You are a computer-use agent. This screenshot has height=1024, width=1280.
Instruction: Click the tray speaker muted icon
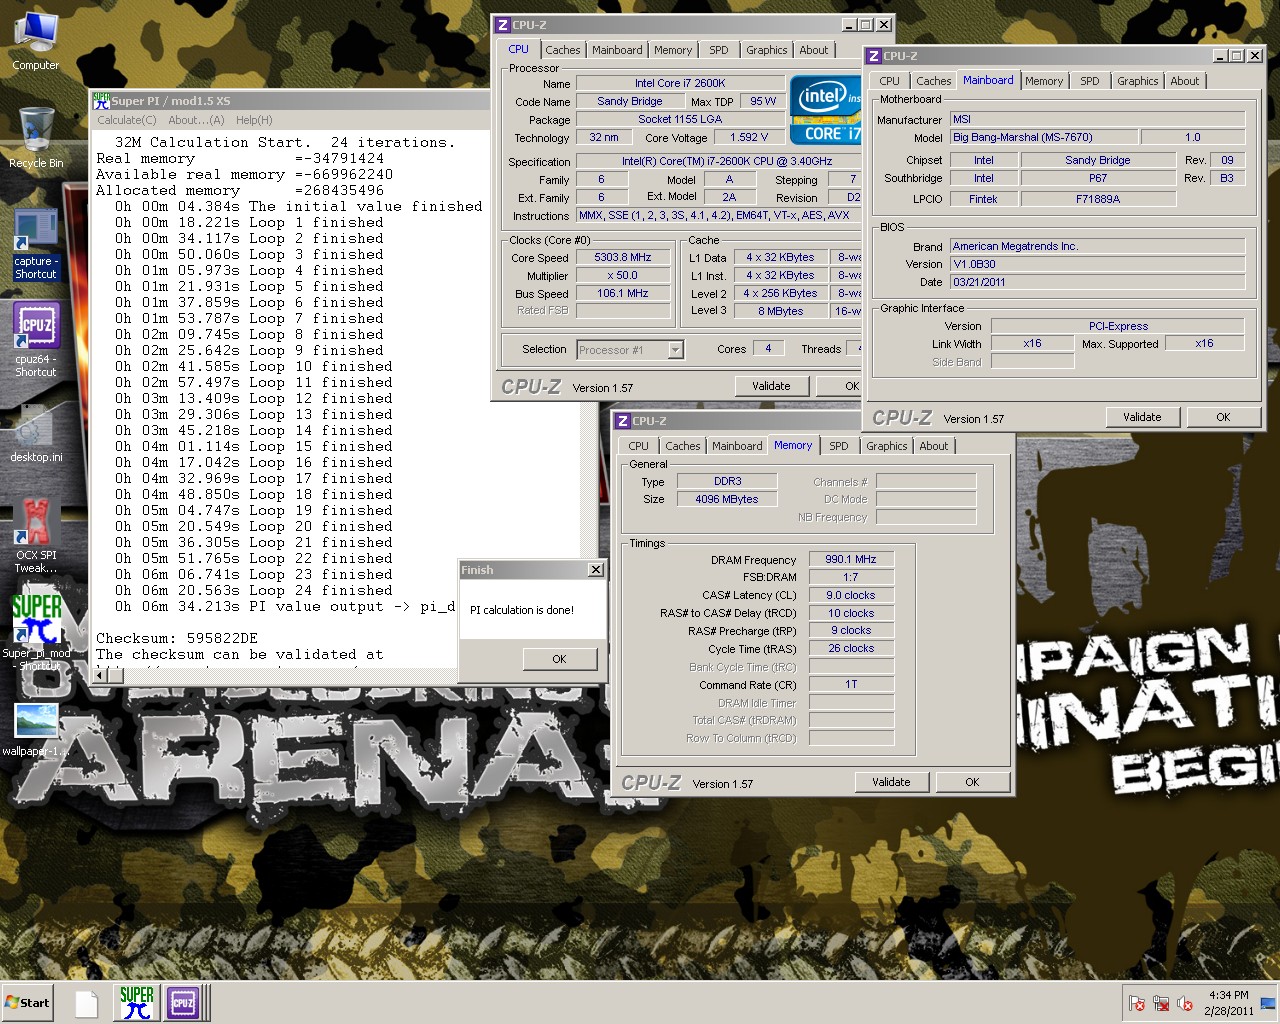pyautogui.click(x=1186, y=1003)
